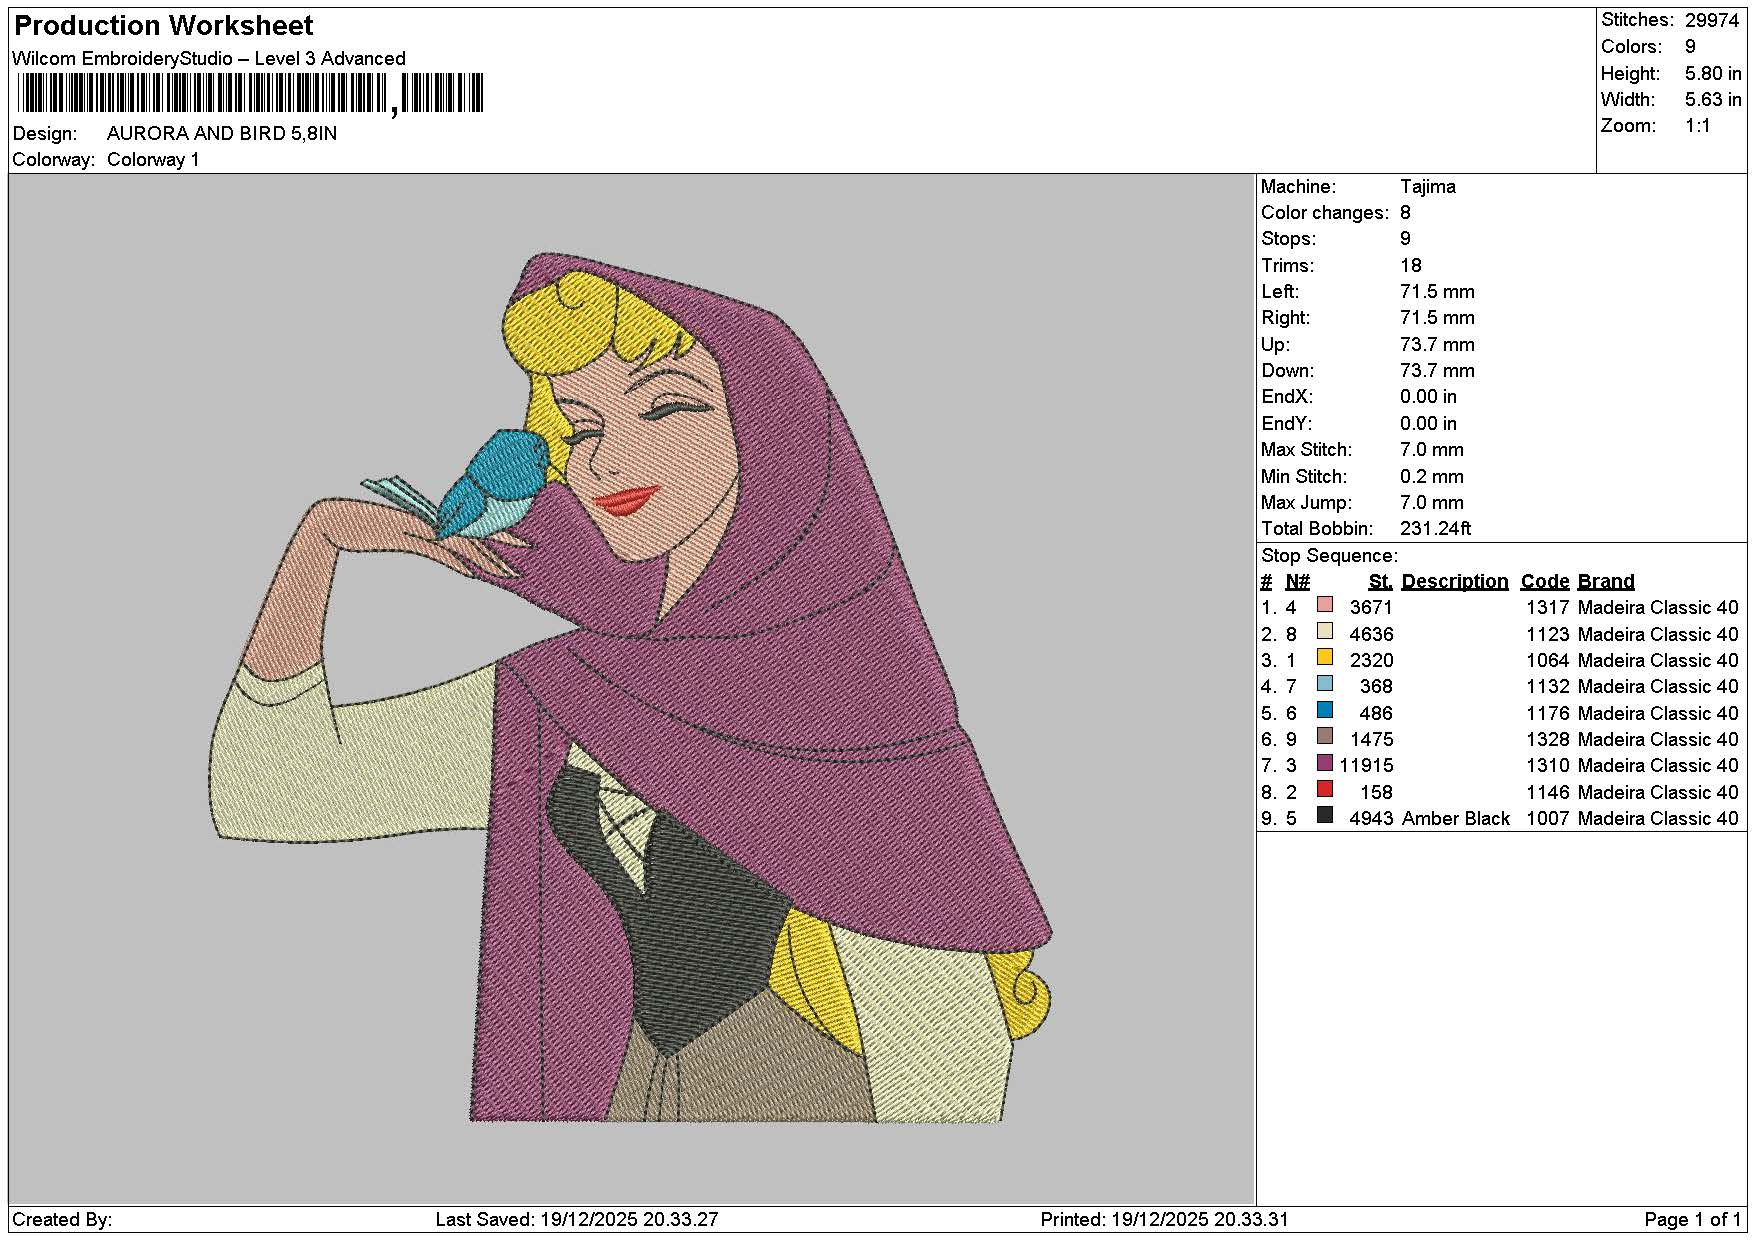Image resolution: width=1755 pixels, height=1240 pixels.
Task: Click thread code "1328"
Action: 1548,740
